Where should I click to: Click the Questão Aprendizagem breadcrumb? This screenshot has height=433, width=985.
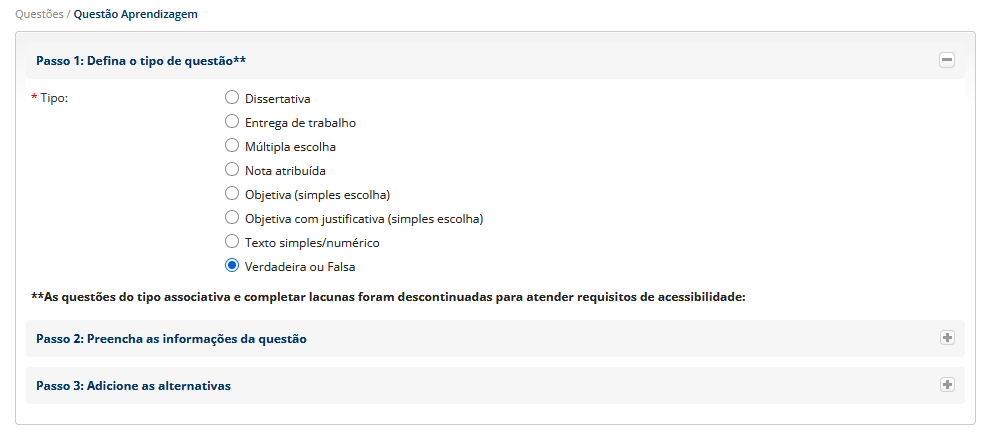point(135,14)
